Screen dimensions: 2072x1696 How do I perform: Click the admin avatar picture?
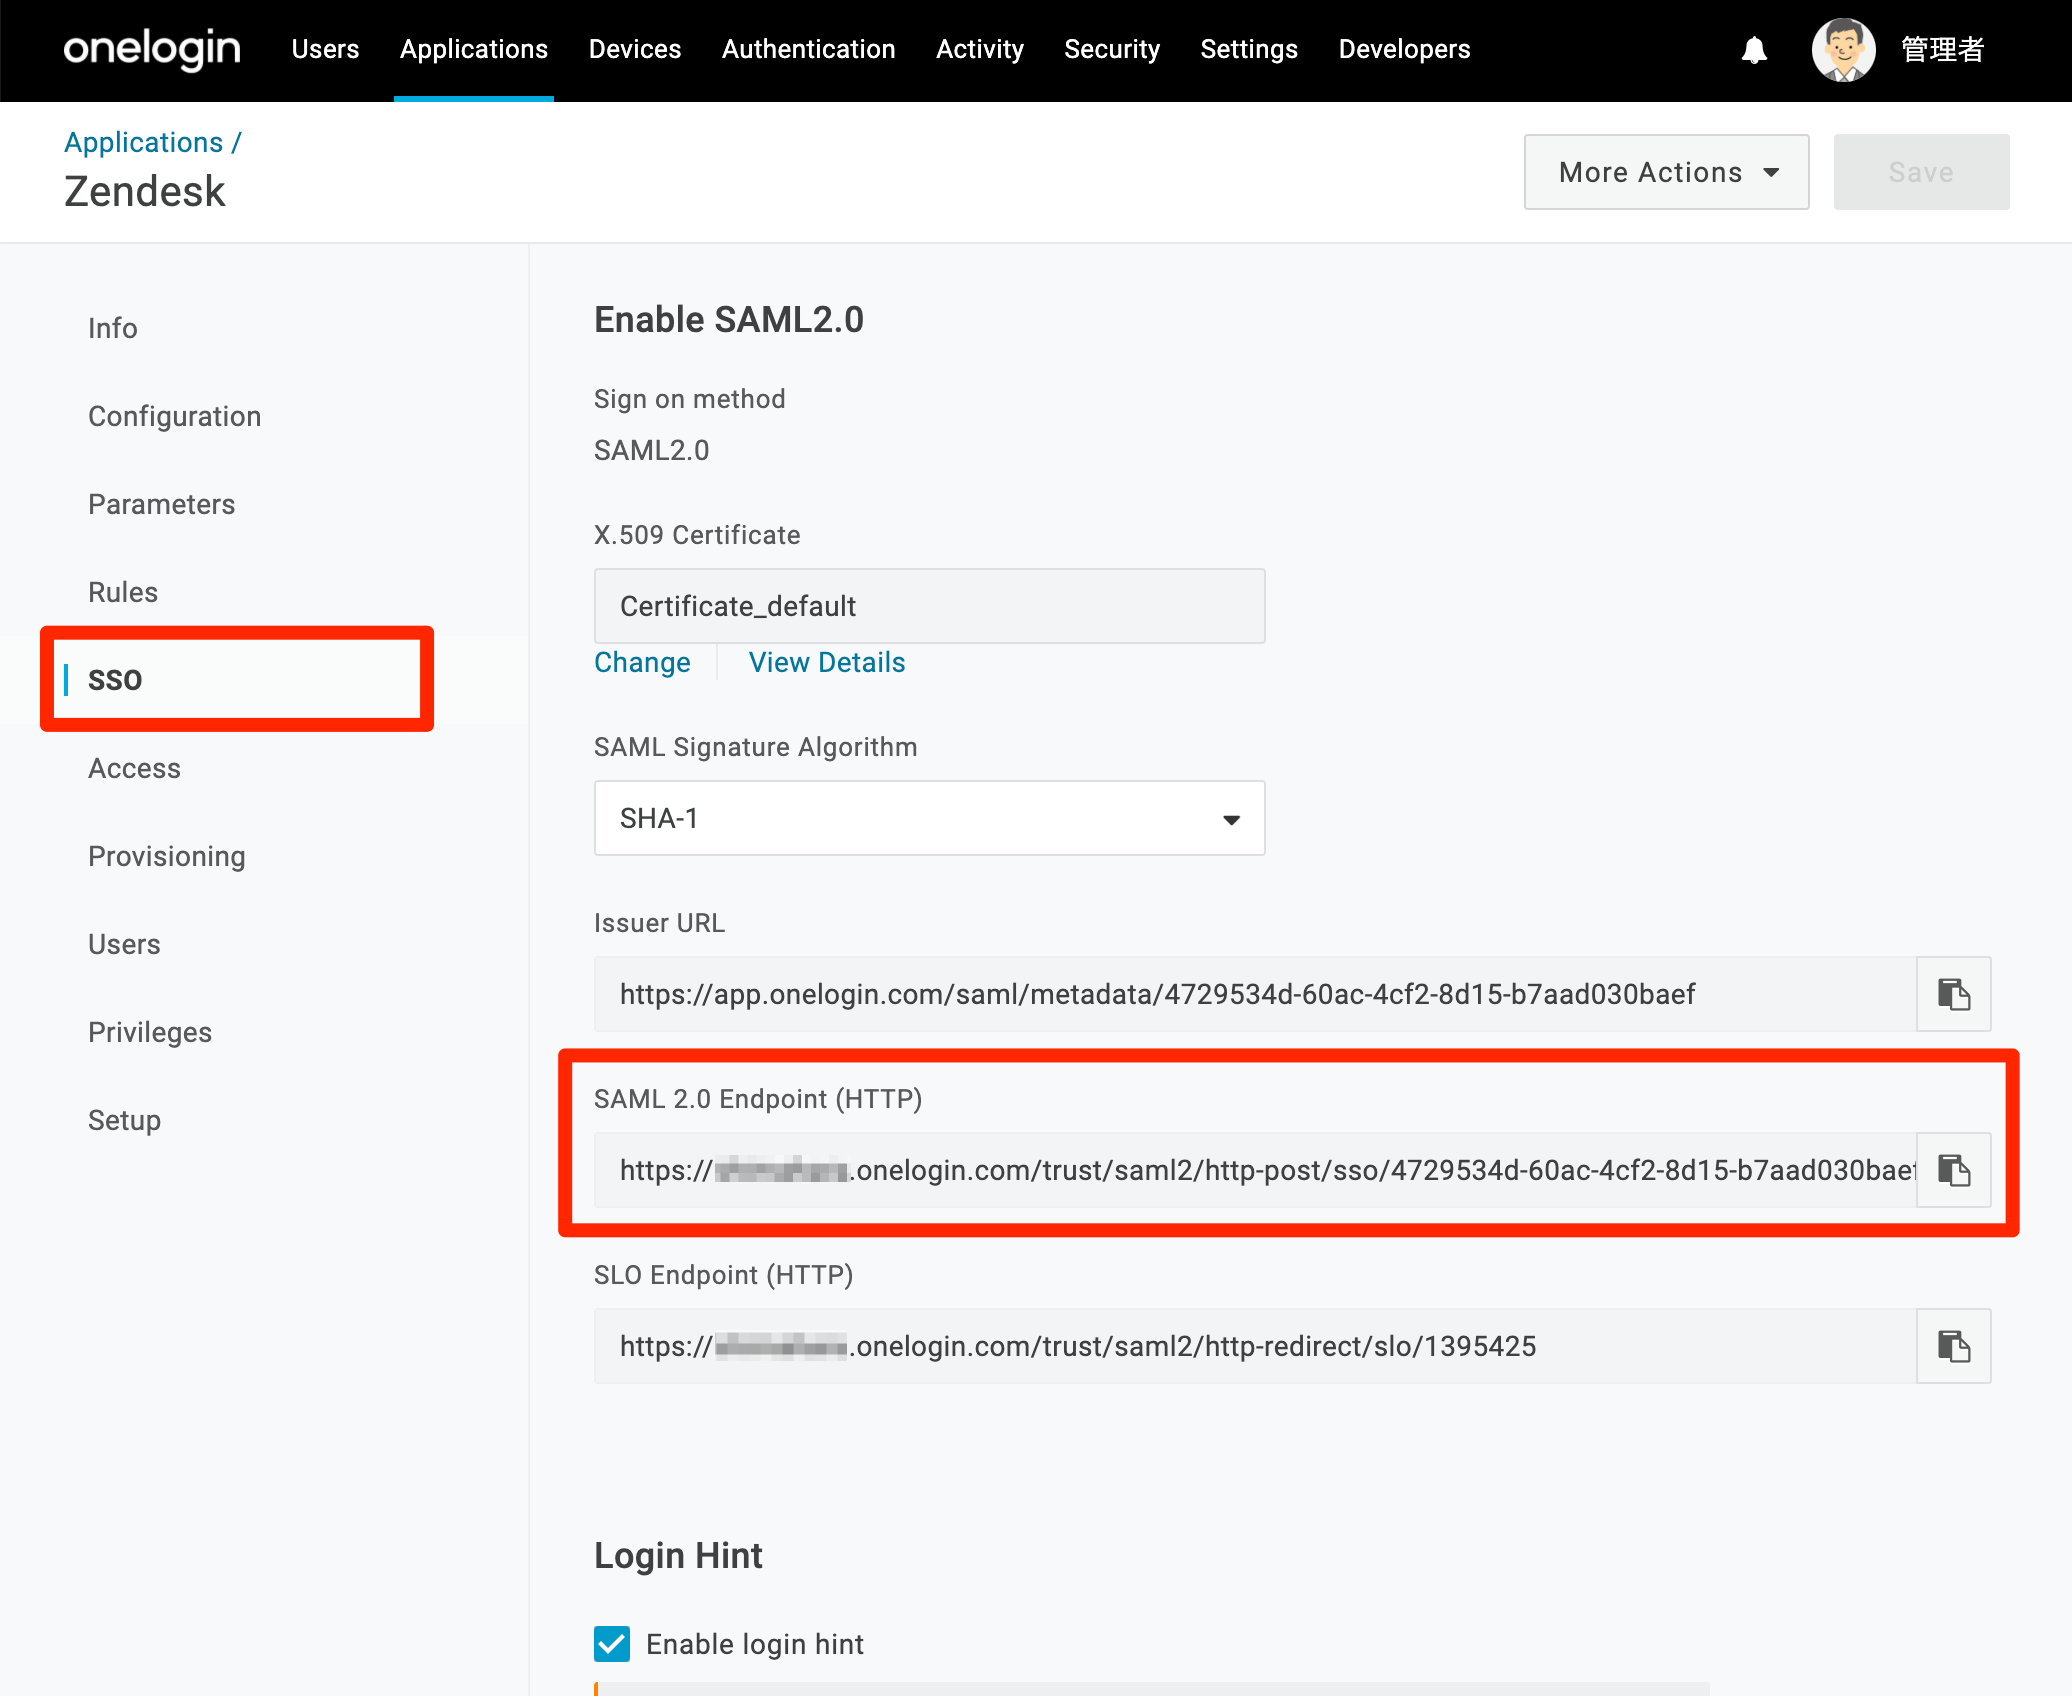tap(1843, 50)
